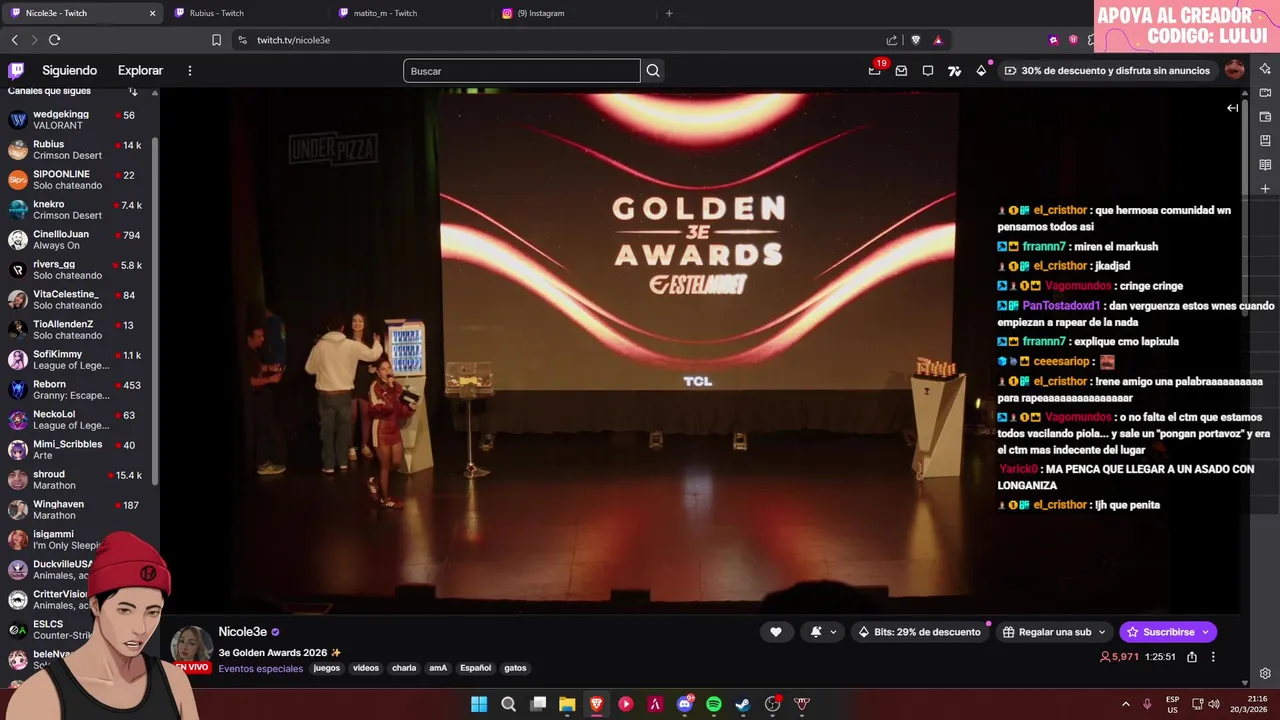Open the Get Bits diamond icon in header
Viewport: 1280px width, 720px height.
point(981,71)
